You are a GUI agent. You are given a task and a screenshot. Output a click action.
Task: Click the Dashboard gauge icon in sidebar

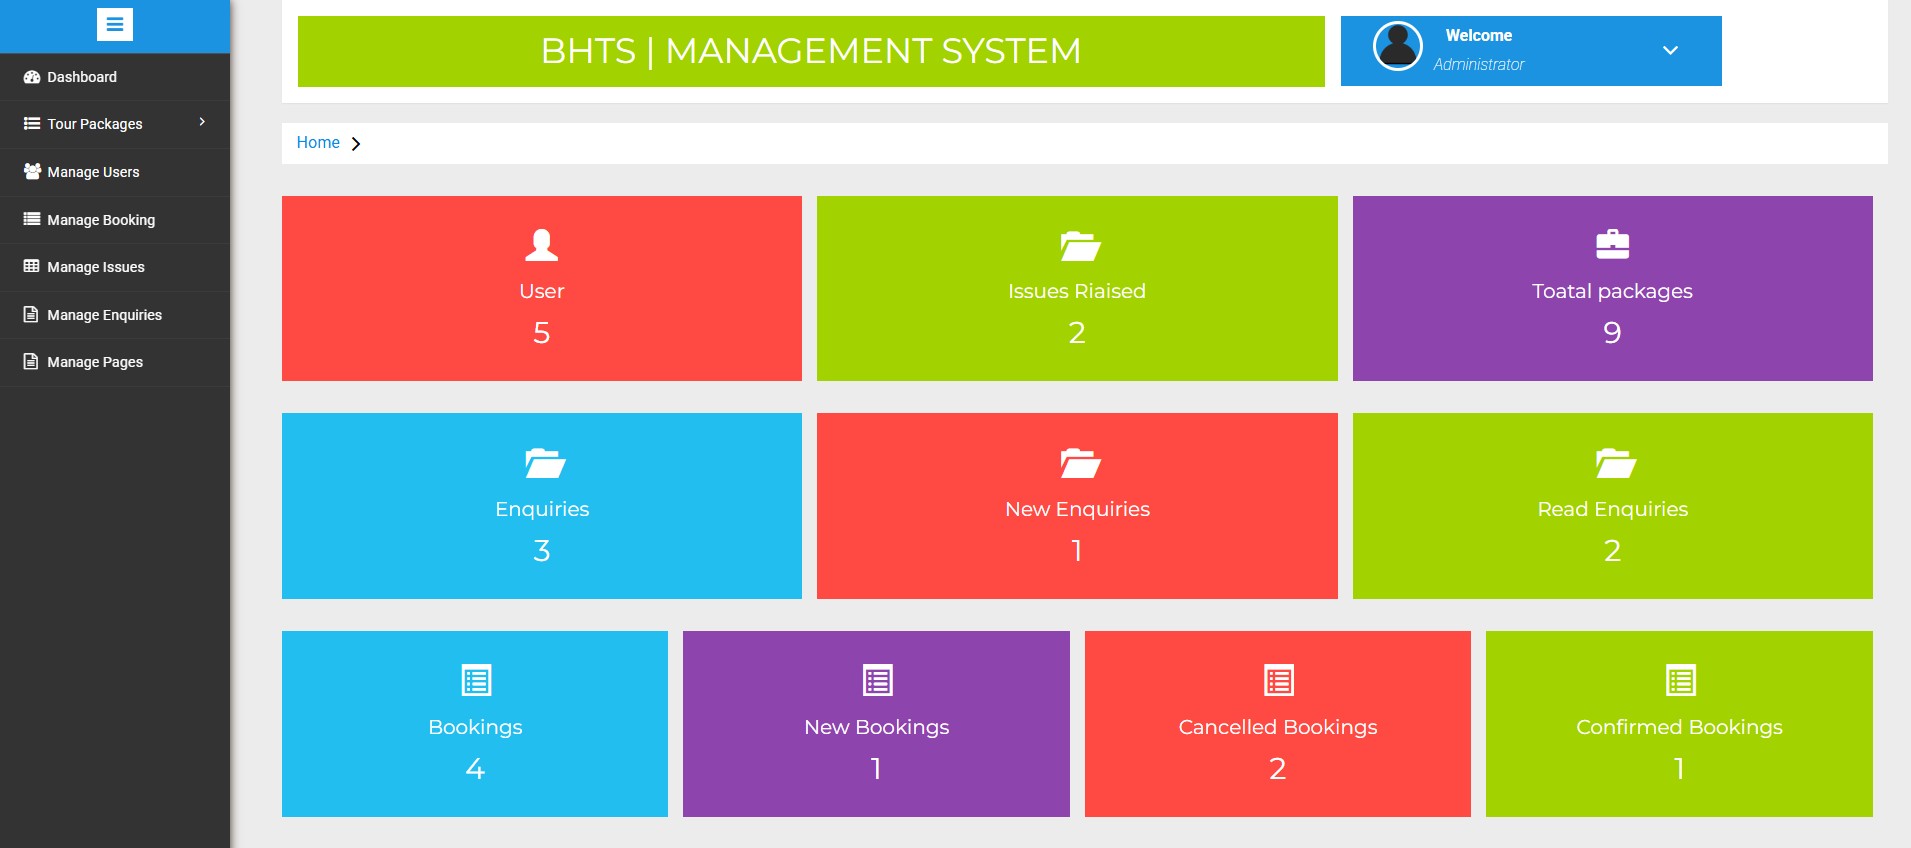[32, 77]
